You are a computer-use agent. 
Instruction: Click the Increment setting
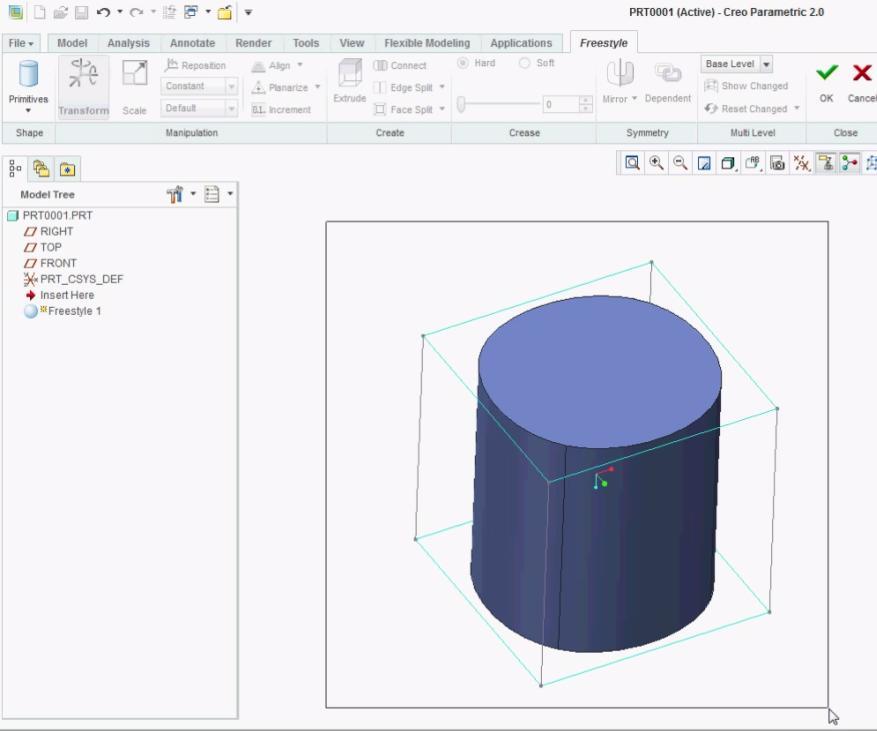coord(281,110)
